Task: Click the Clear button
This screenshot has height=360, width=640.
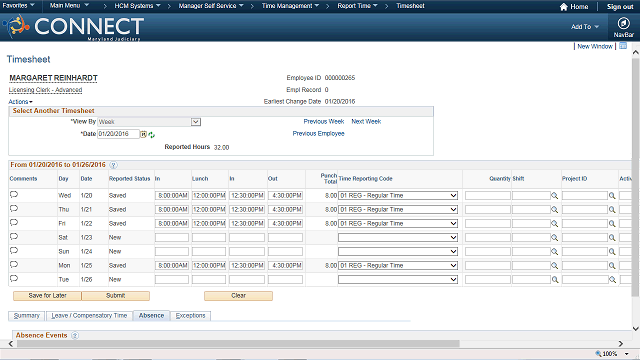Action: click(238, 296)
